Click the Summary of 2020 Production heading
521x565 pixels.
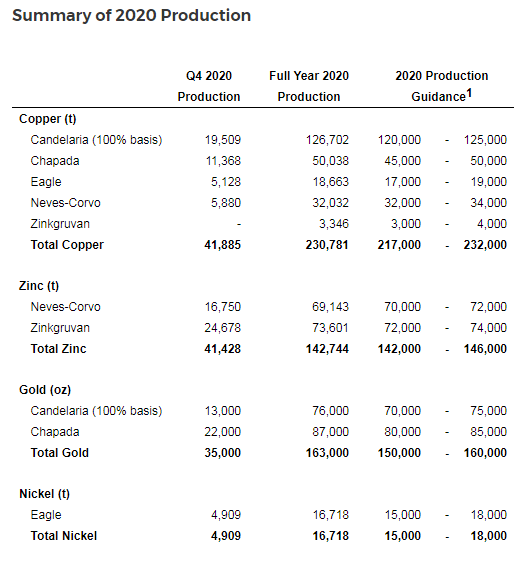tap(131, 15)
